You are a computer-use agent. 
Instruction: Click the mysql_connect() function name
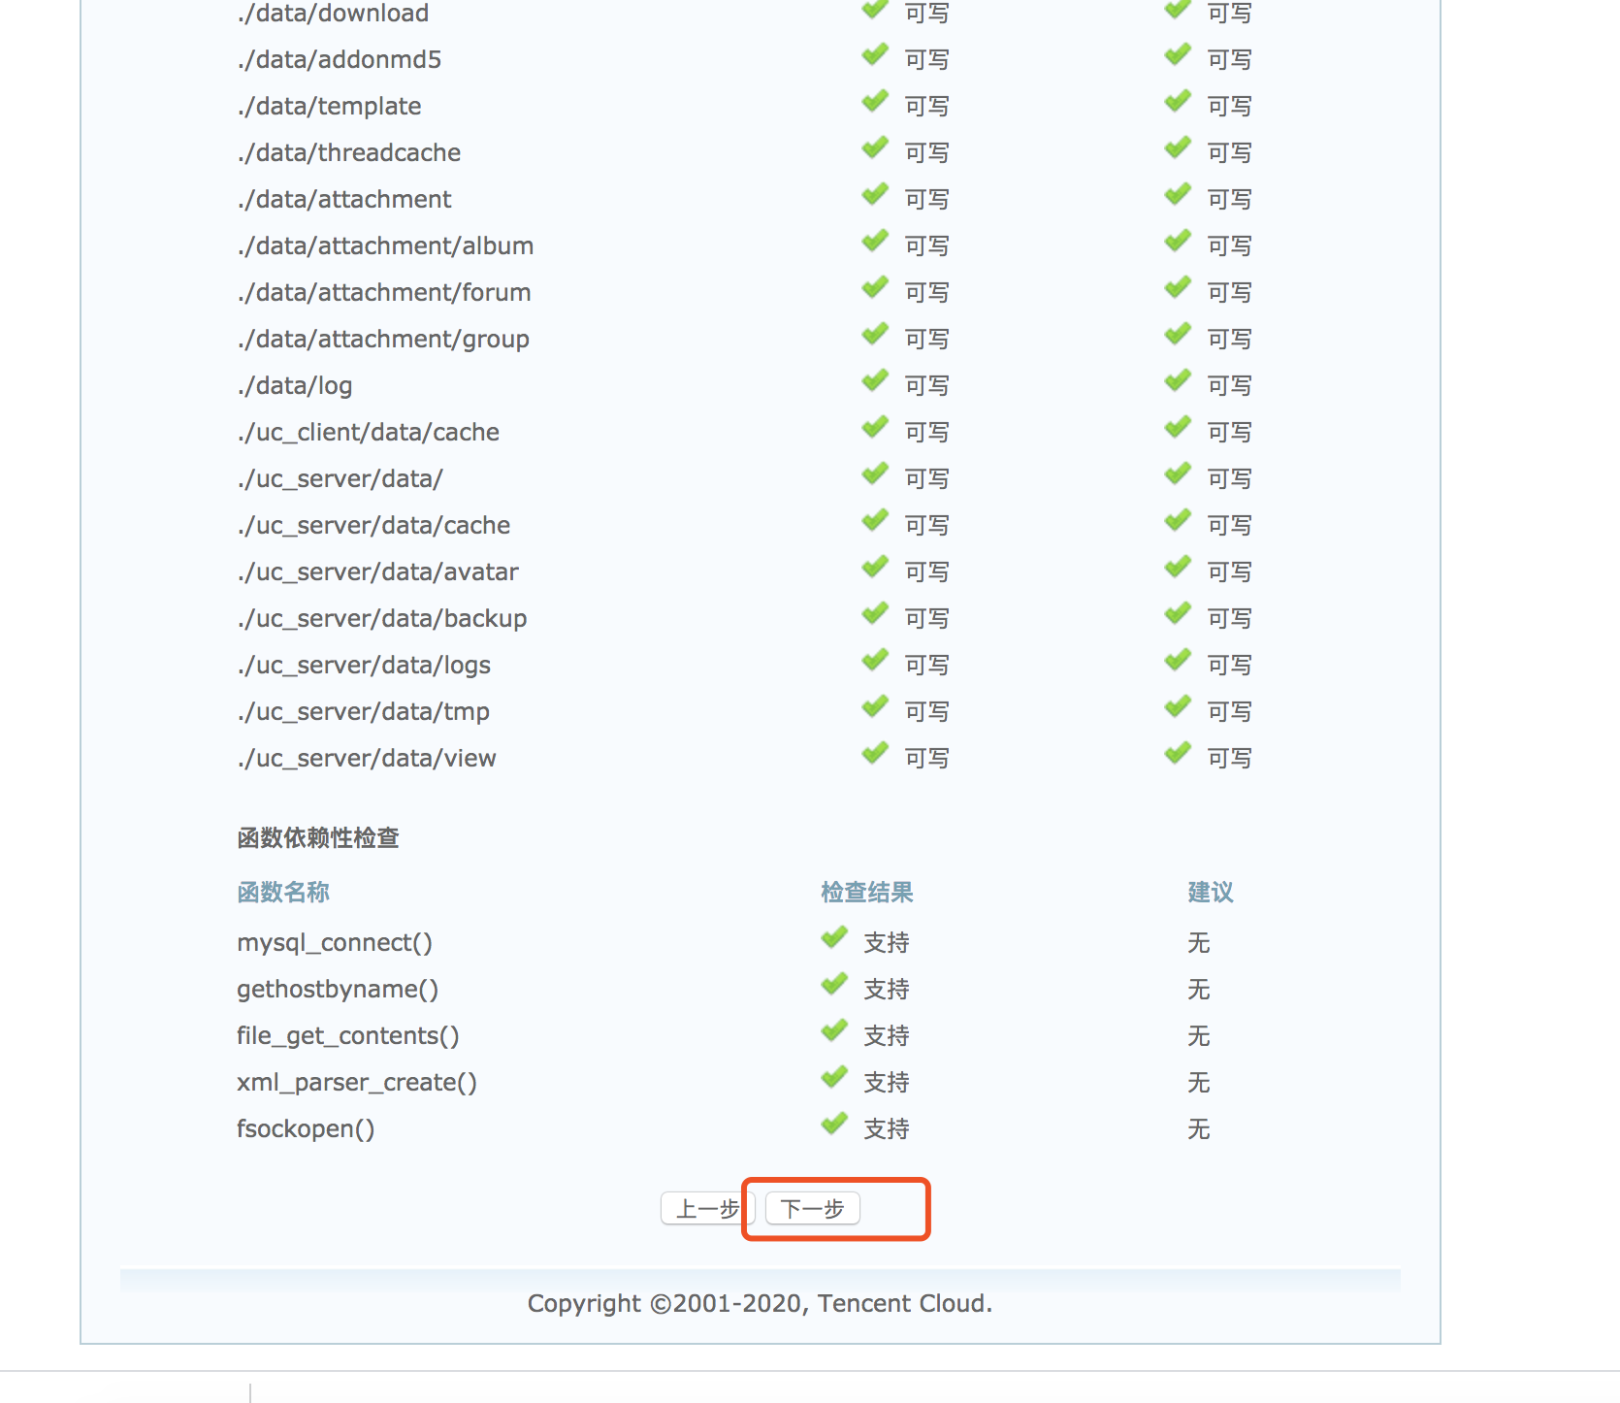pos(335,943)
